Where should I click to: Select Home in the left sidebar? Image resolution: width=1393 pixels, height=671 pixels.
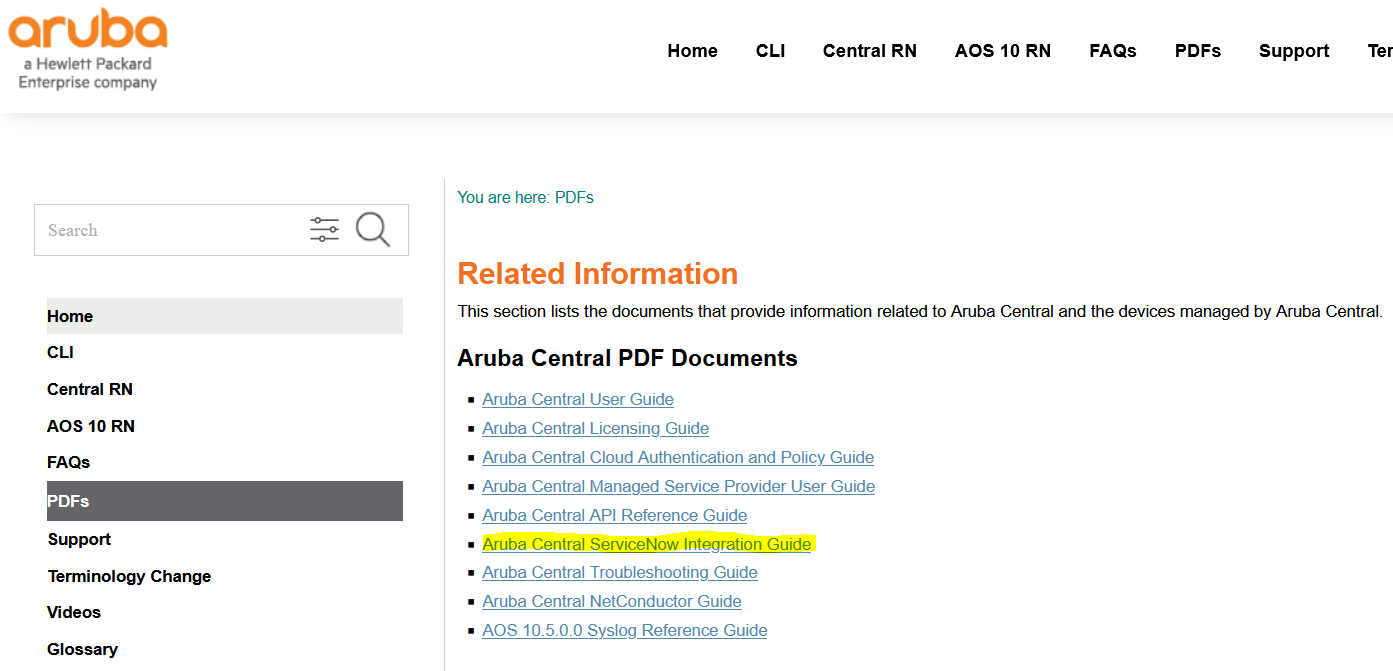pos(69,315)
